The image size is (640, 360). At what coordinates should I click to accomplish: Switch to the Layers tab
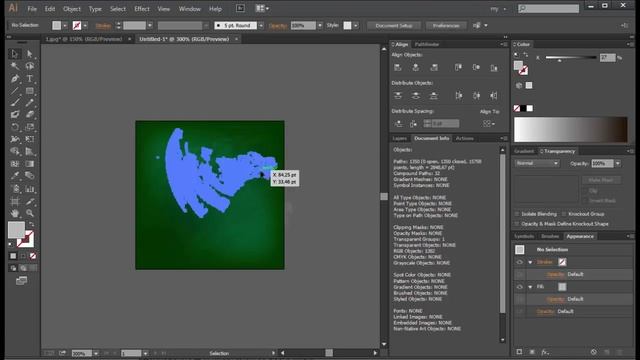pyautogui.click(x=400, y=138)
